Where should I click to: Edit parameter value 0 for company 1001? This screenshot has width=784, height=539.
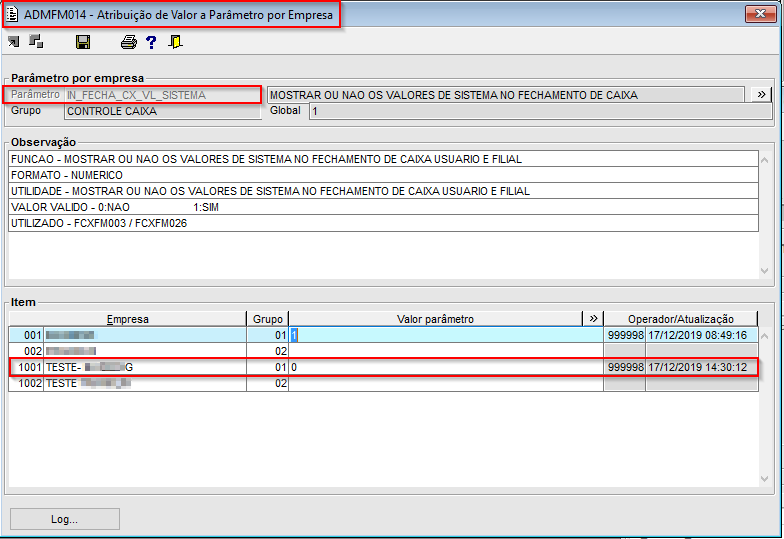446,367
